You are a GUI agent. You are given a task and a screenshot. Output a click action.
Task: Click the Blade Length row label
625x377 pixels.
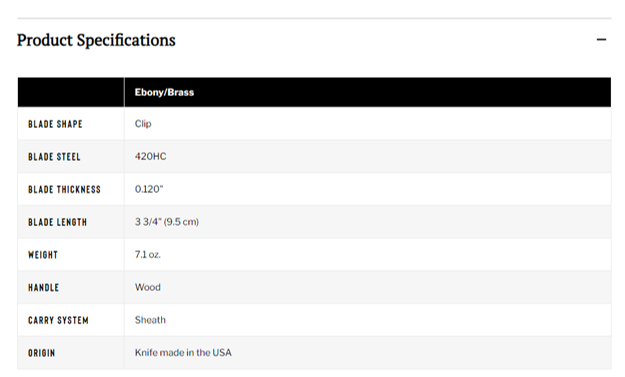coord(57,222)
